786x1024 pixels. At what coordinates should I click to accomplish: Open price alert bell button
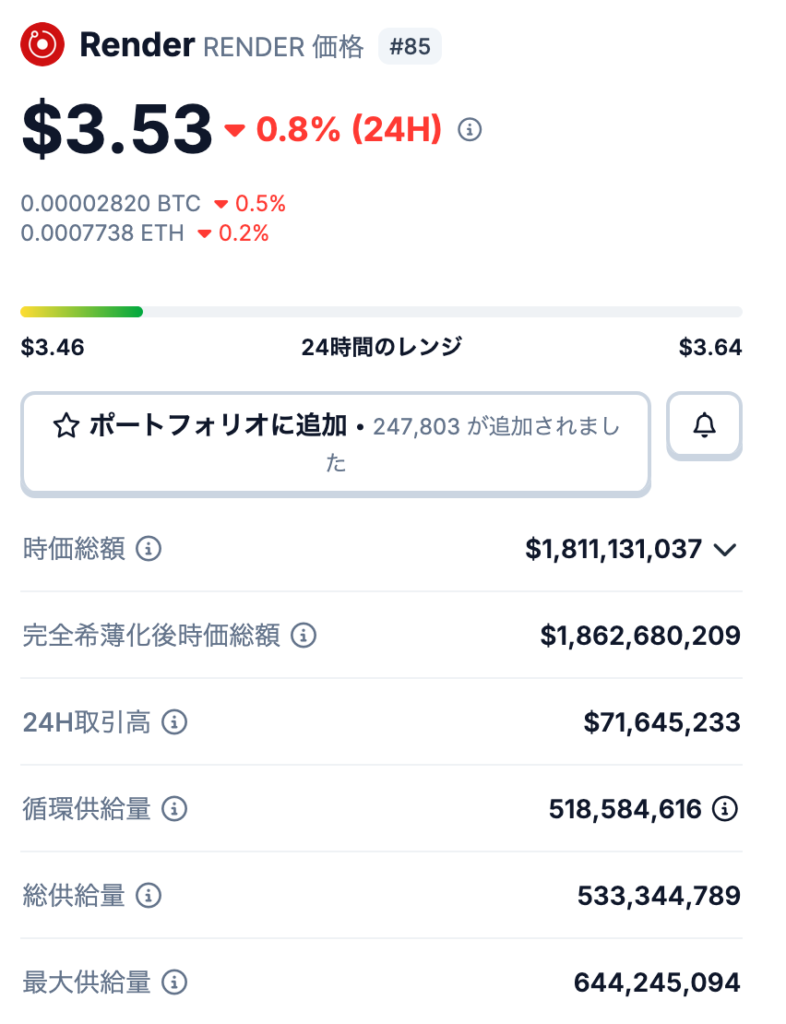point(704,426)
